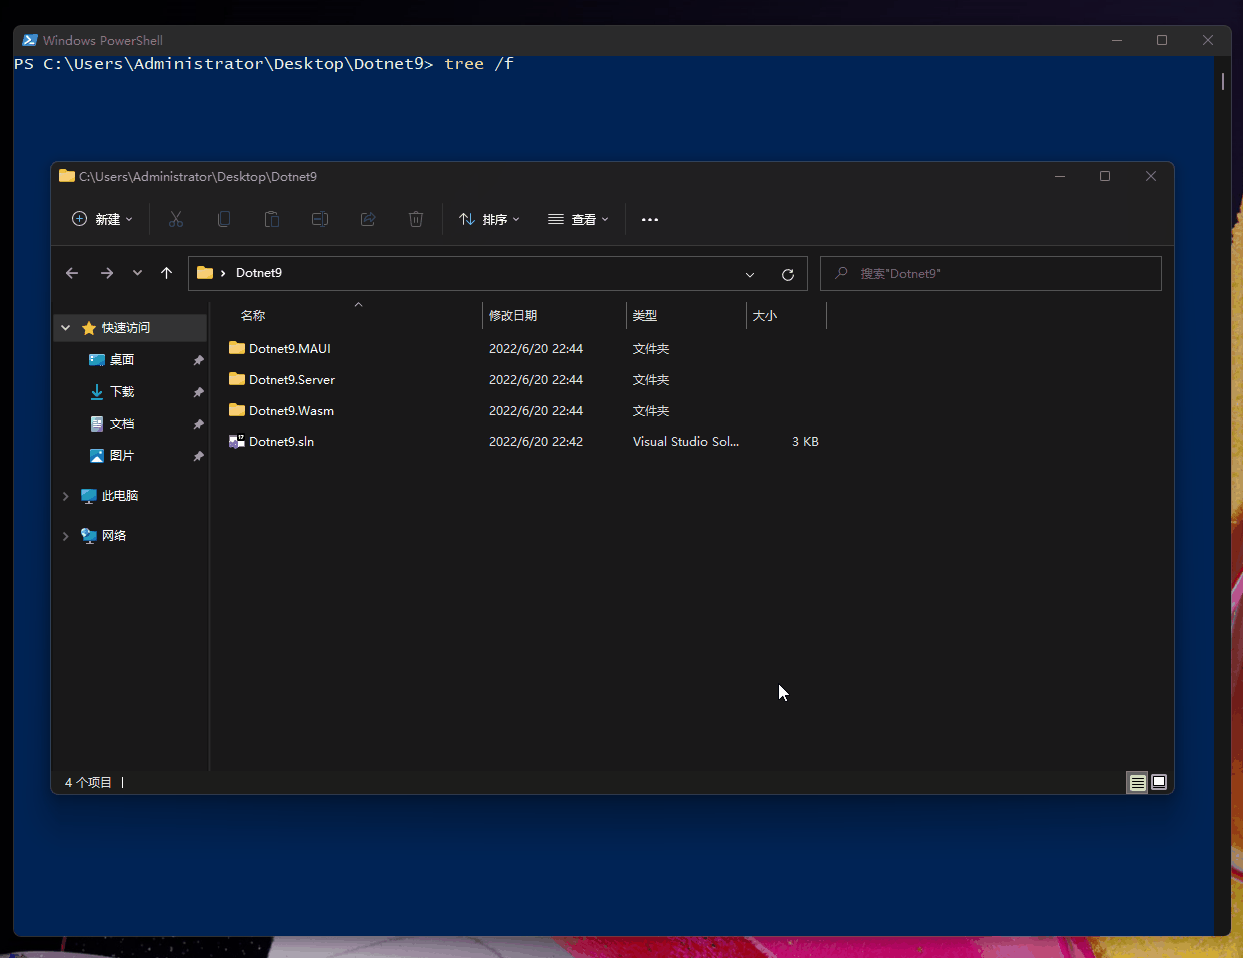This screenshot has height=958, width=1243.
Task: Go back using the left arrow
Action: [x=72, y=273]
